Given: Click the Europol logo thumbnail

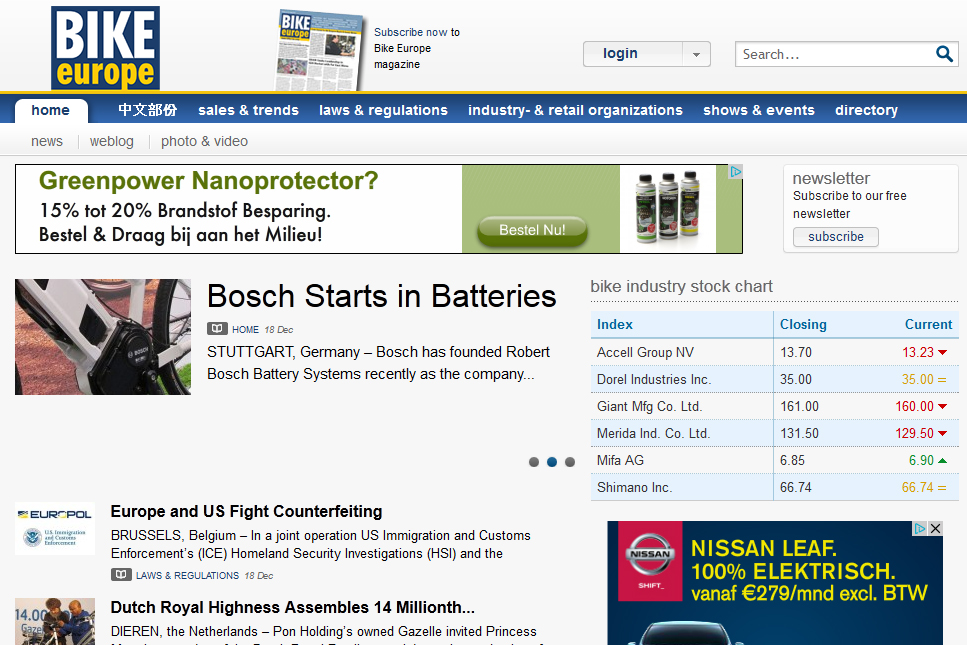Looking at the screenshot, I should click(x=55, y=528).
